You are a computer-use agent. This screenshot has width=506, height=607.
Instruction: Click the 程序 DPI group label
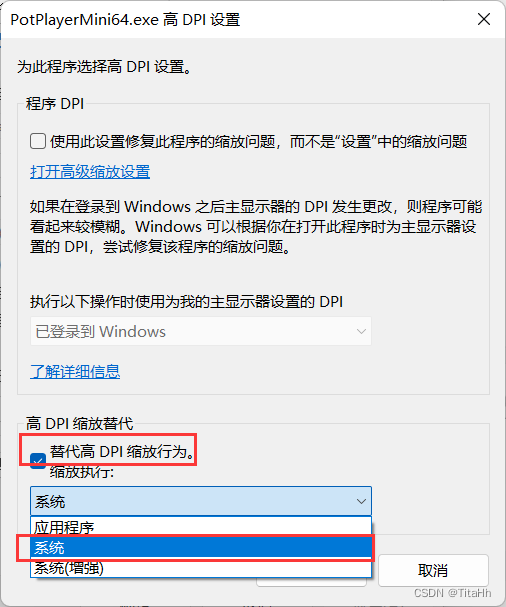(55, 103)
